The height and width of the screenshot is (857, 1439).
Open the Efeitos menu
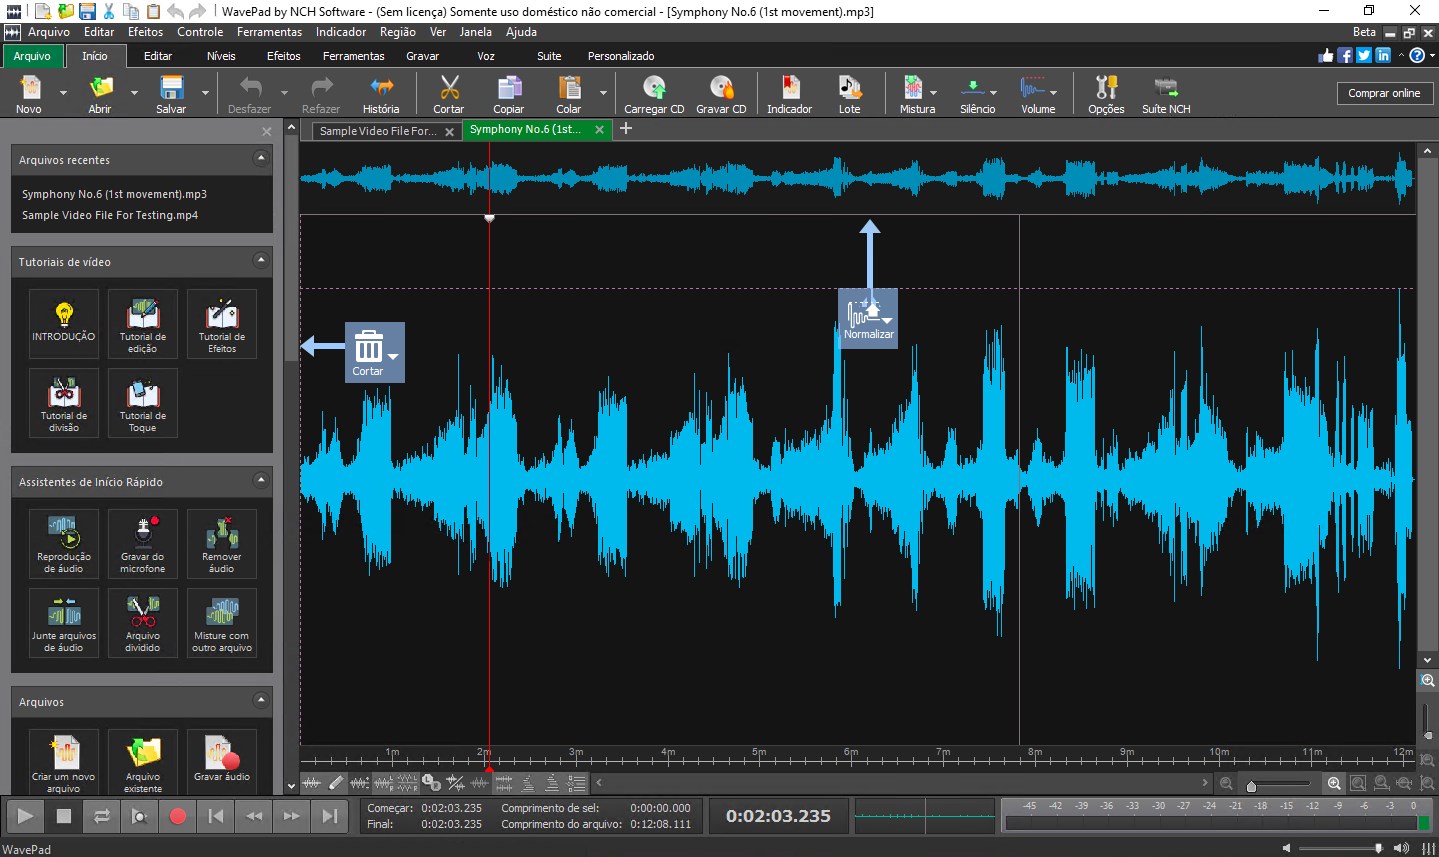[145, 31]
